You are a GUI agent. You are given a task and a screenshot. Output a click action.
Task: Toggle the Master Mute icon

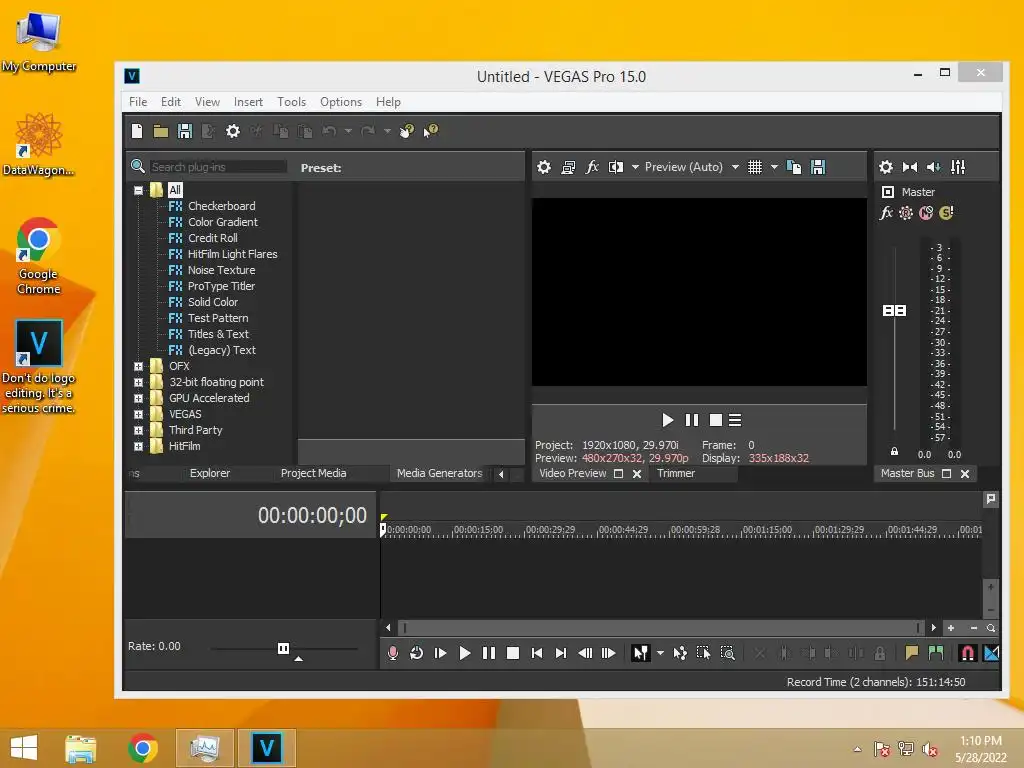[x=926, y=213]
